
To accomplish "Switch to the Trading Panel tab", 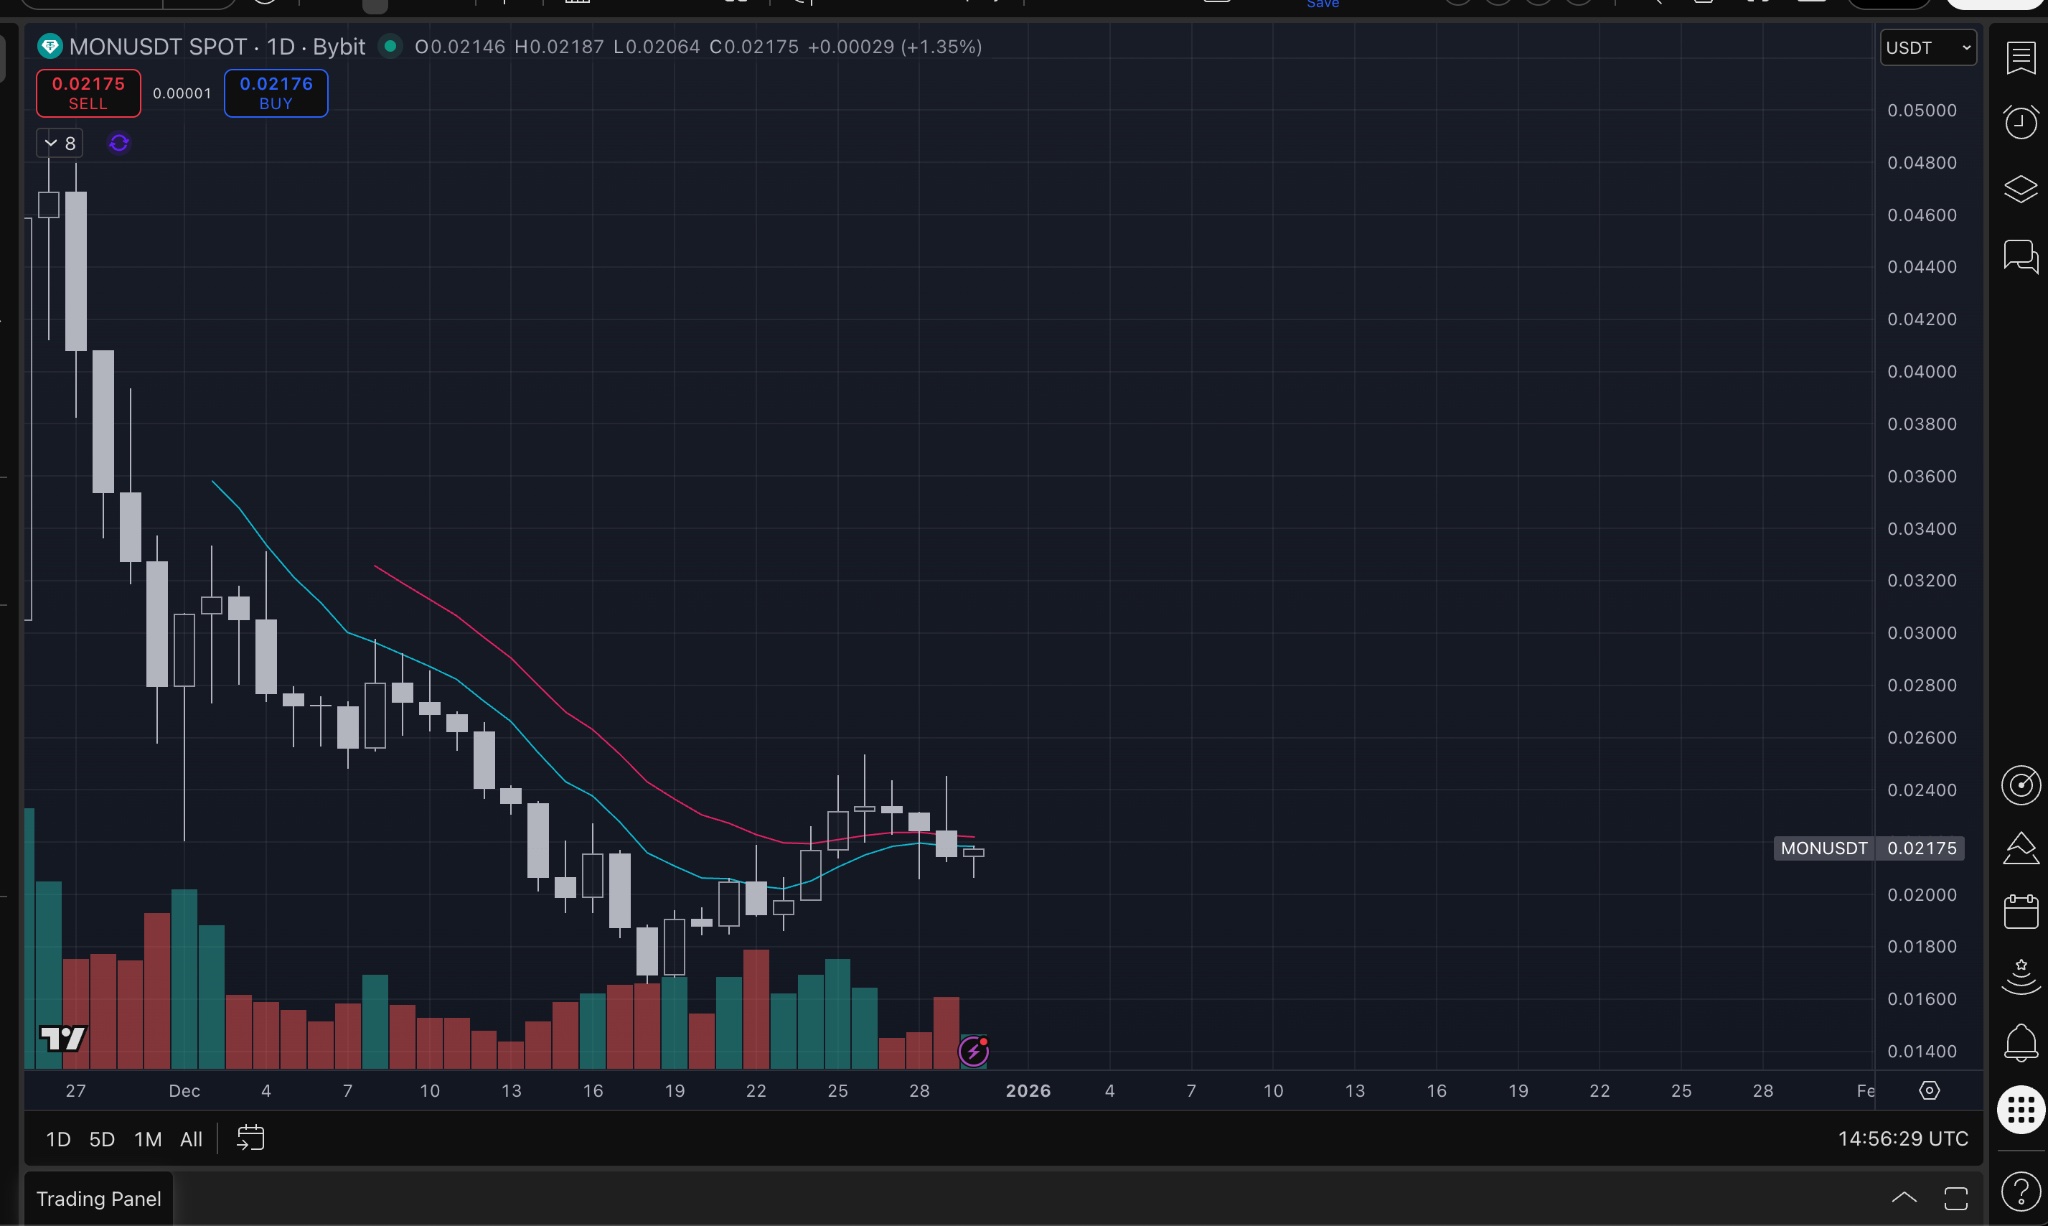I will 98,1198.
